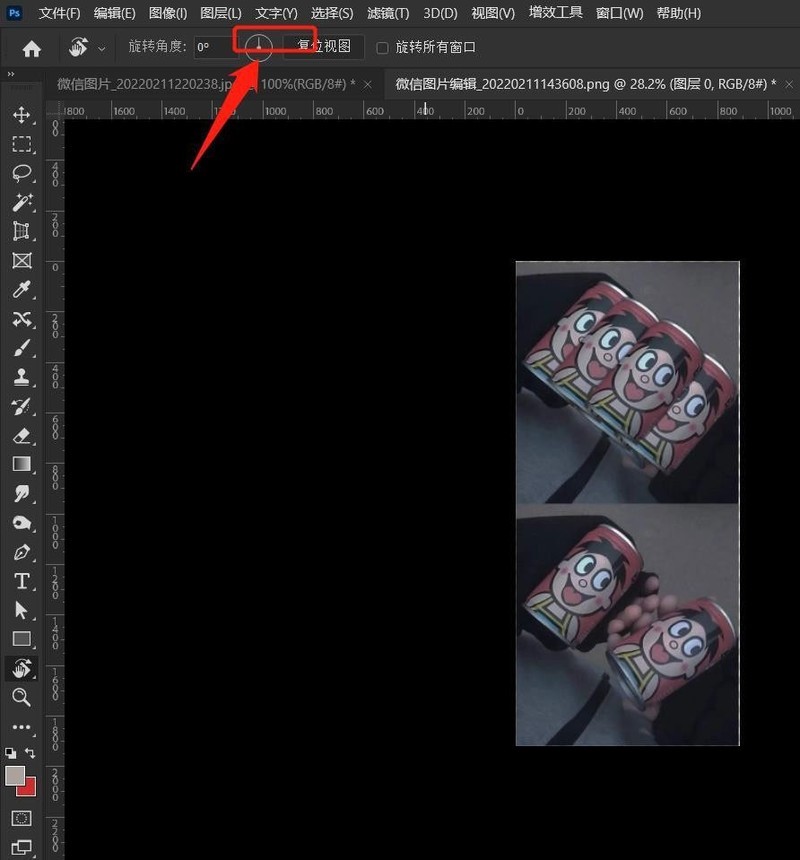800x860 pixels.
Task: Toggle Quick Mask mode icon
Action: [x=21, y=818]
